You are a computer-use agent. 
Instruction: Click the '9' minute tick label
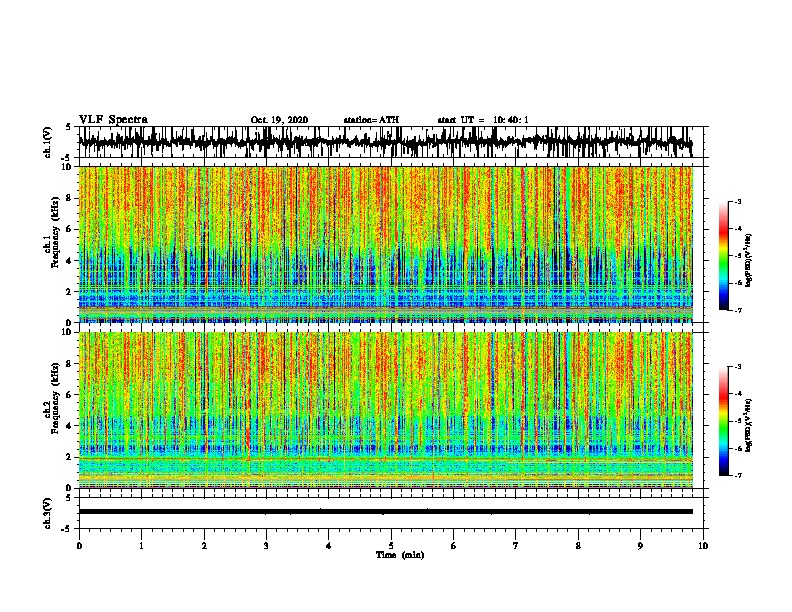(640, 546)
